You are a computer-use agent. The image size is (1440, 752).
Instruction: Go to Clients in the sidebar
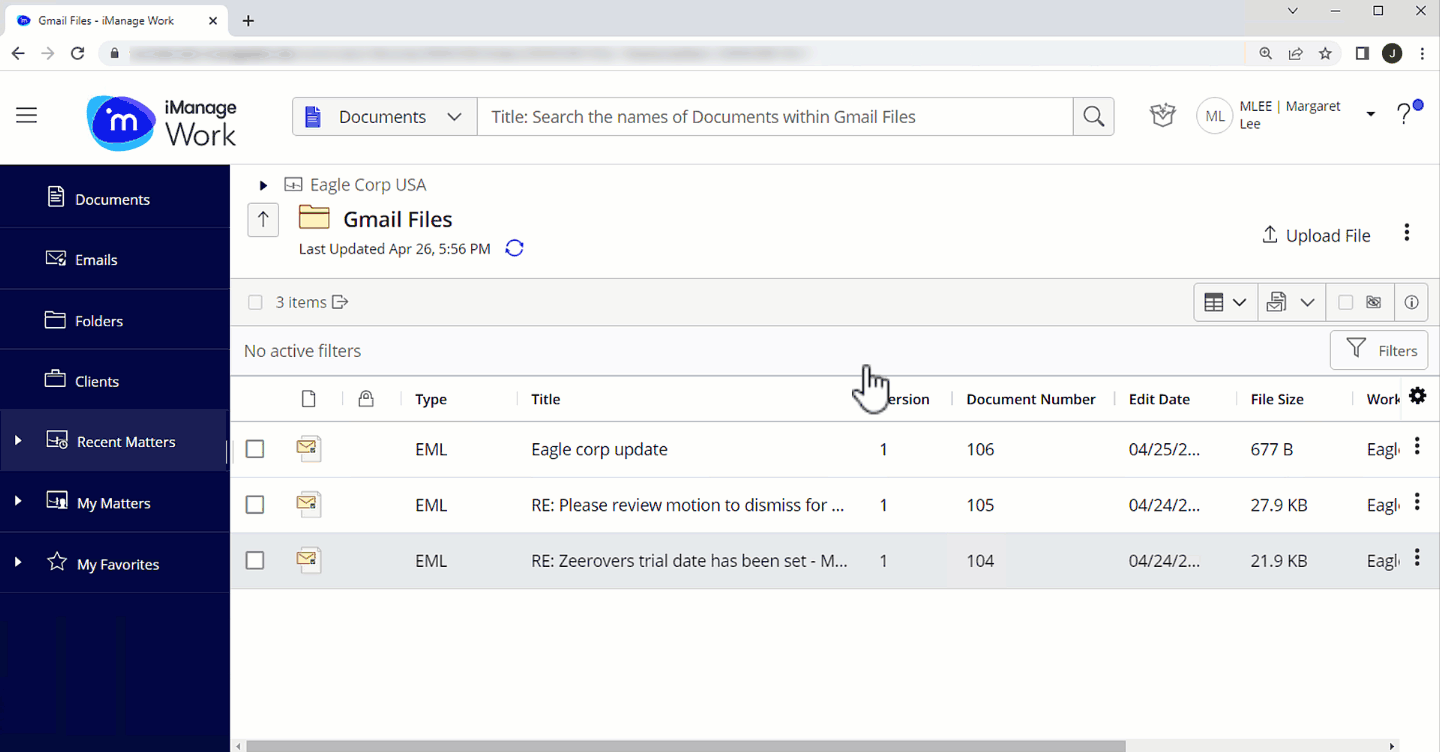point(96,381)
